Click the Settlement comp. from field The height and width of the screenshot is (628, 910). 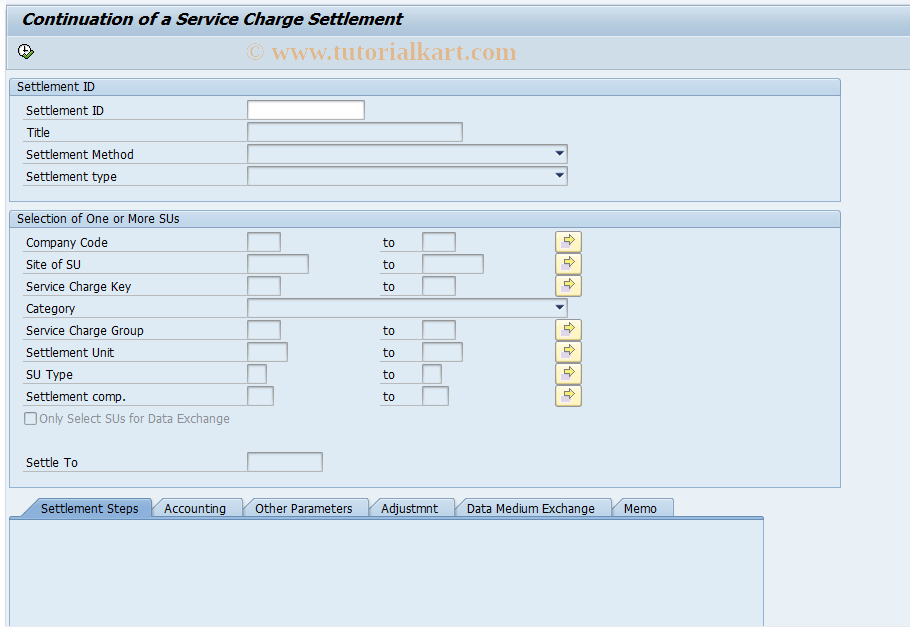coord(261,396)
